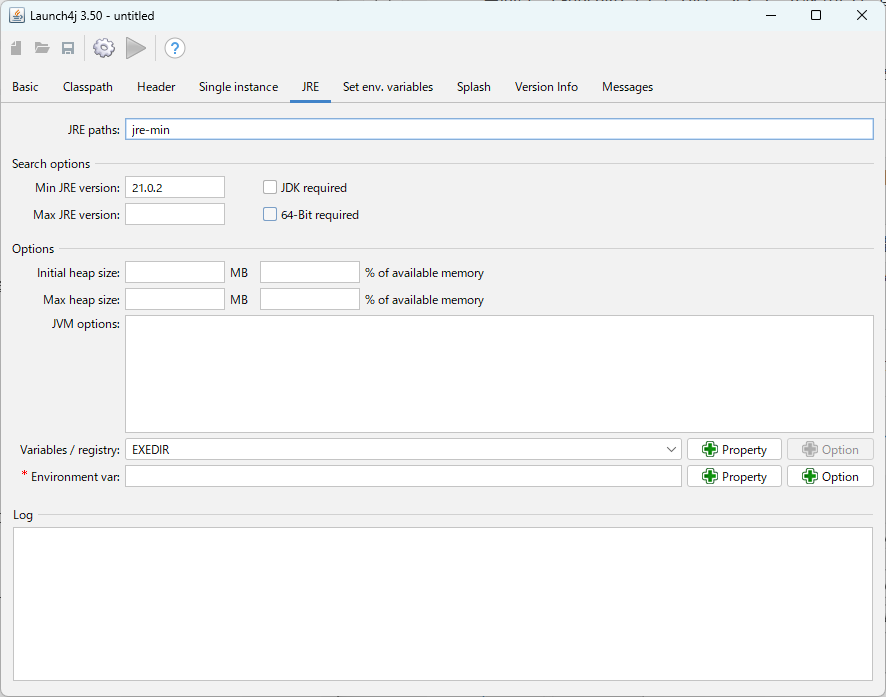Open the Splash tab
The image size is (886, 697).
coord(473,87)
